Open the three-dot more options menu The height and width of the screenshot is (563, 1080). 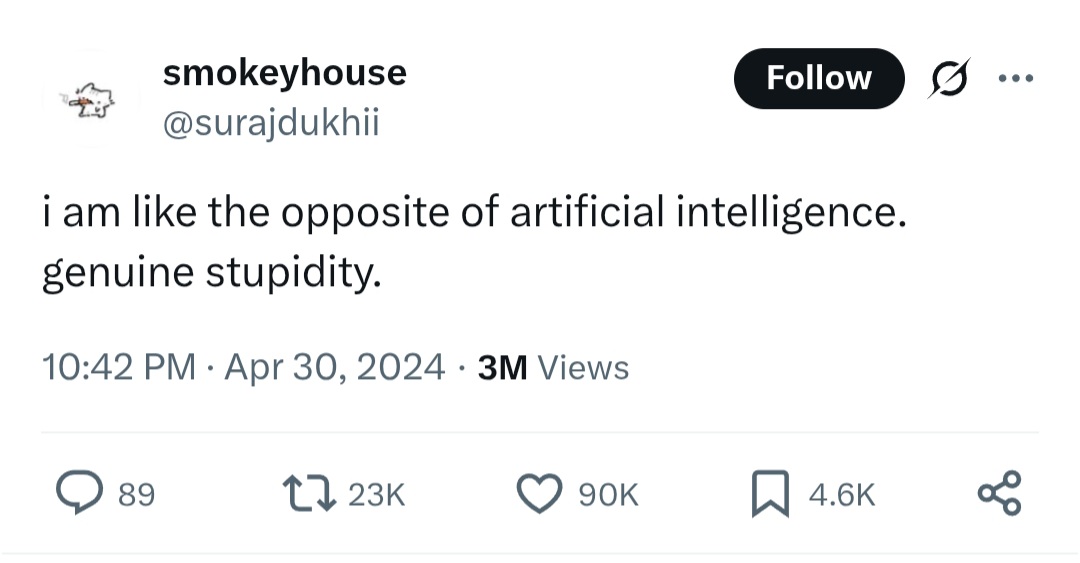(x=1017, y=78)
